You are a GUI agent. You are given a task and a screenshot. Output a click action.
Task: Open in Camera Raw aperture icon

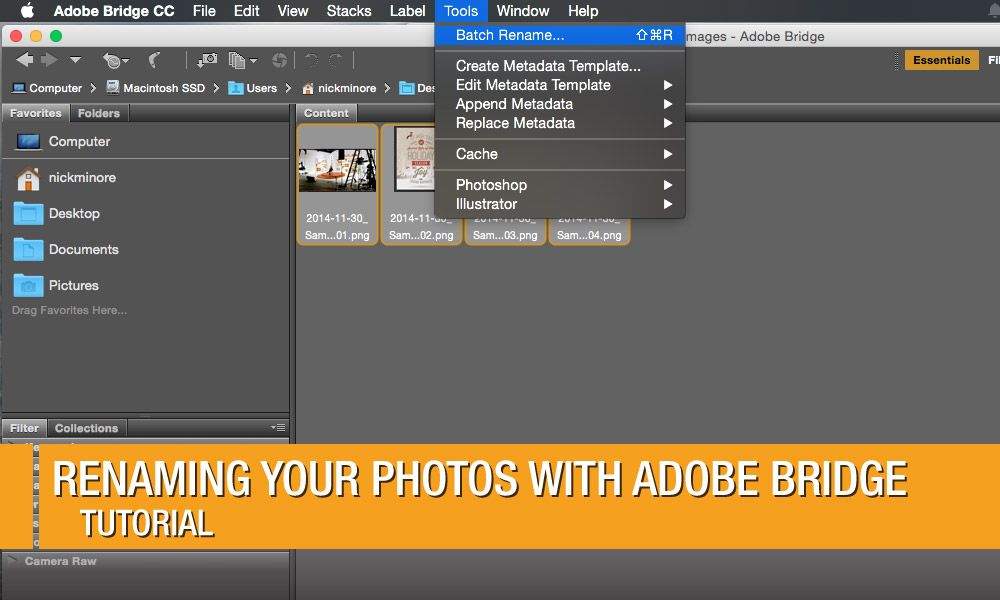279,61
